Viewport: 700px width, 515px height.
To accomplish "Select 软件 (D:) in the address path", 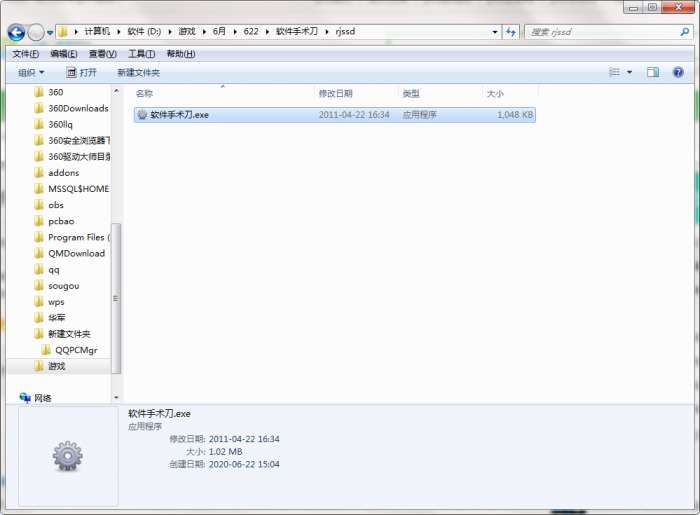I will [x=144, y=31].
